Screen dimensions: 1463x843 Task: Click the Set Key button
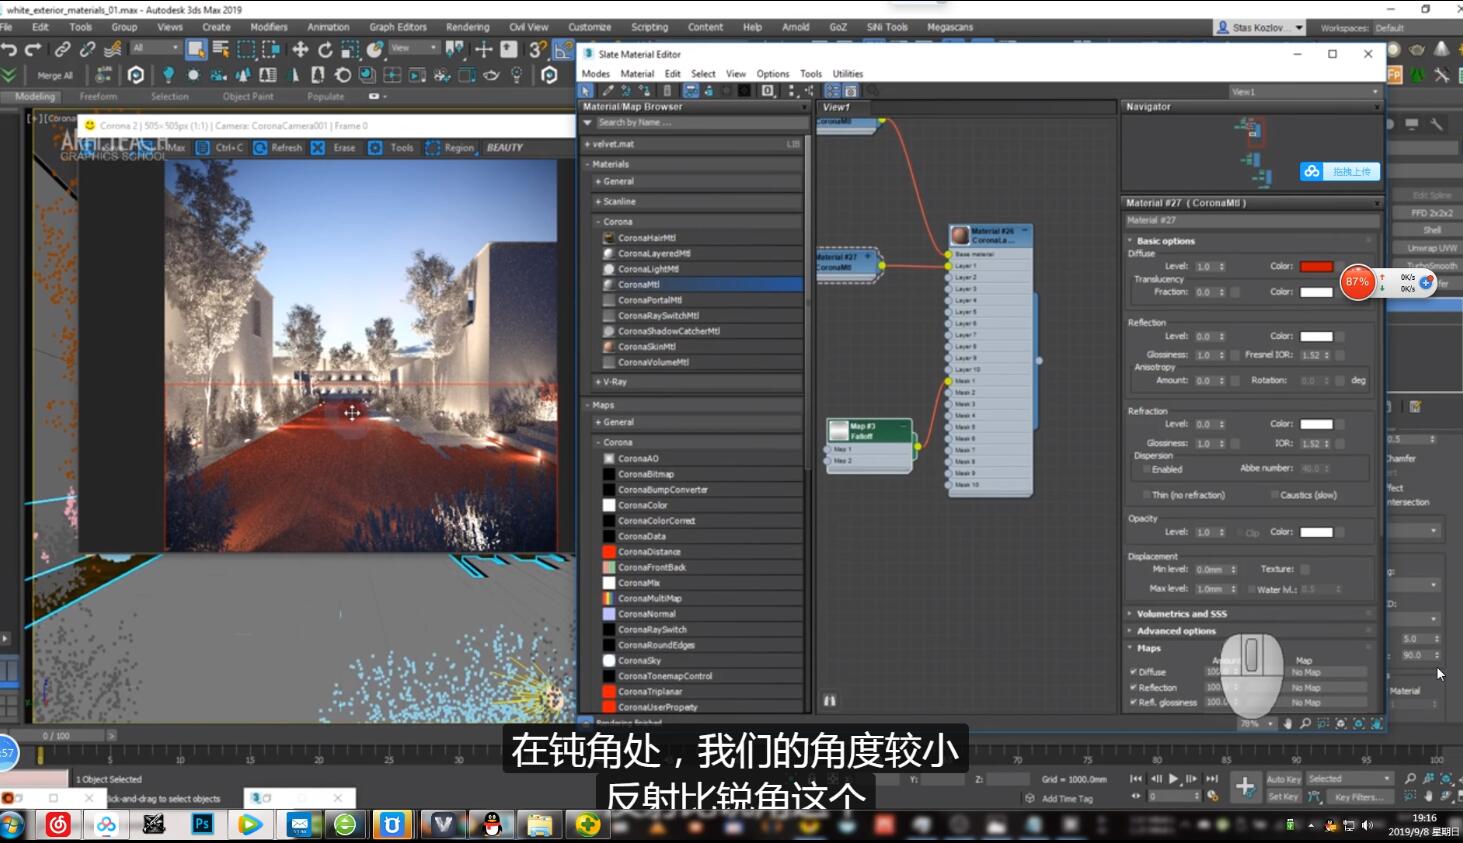click(x=1283, y=797)
